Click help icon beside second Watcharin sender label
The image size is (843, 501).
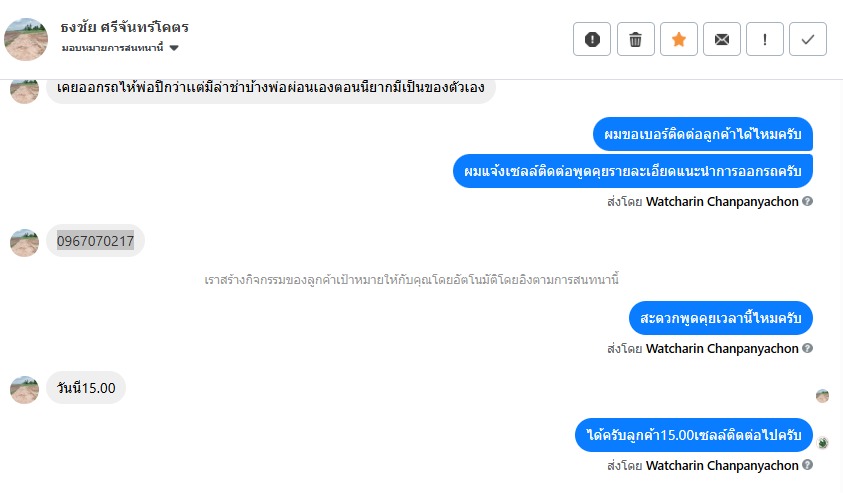click(807, 349)
